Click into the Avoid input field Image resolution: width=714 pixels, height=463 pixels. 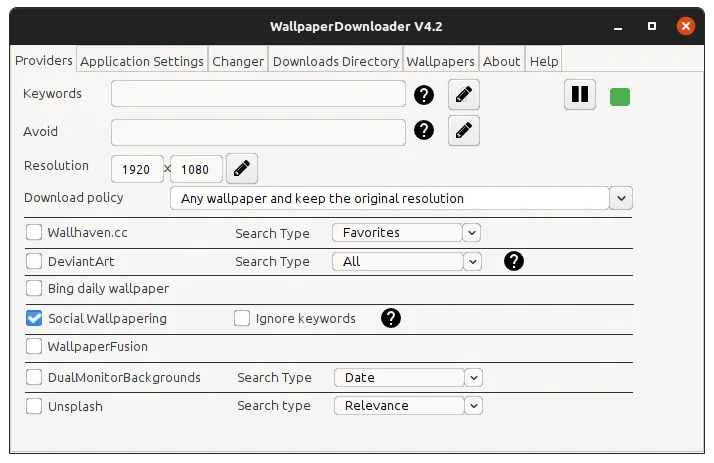pos(258,132)
